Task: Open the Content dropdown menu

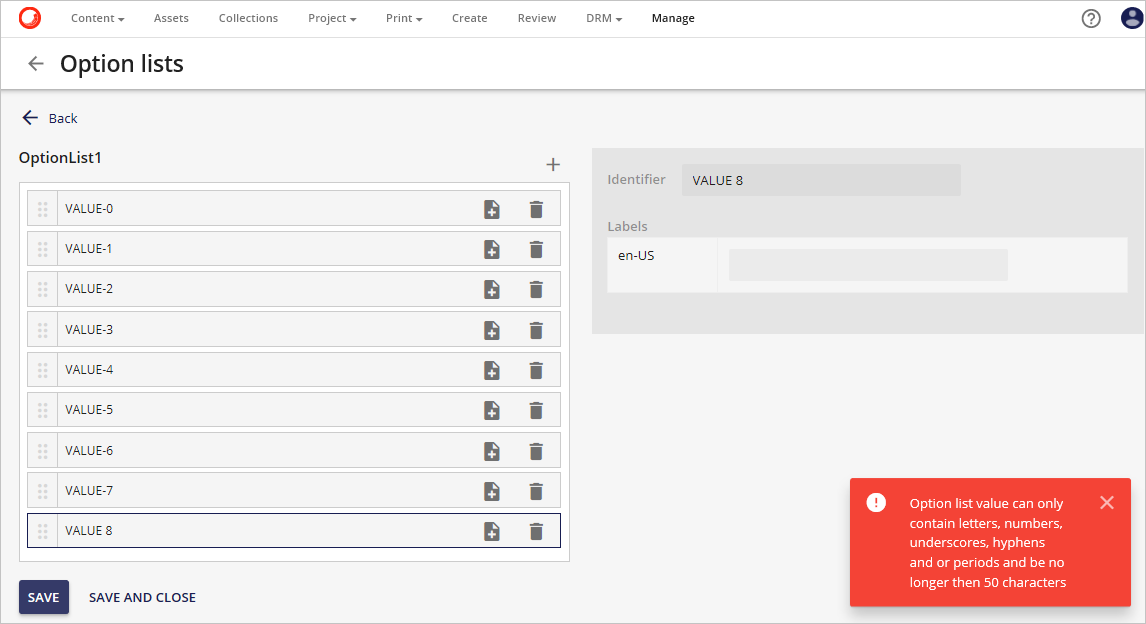Action: [97, 18]
